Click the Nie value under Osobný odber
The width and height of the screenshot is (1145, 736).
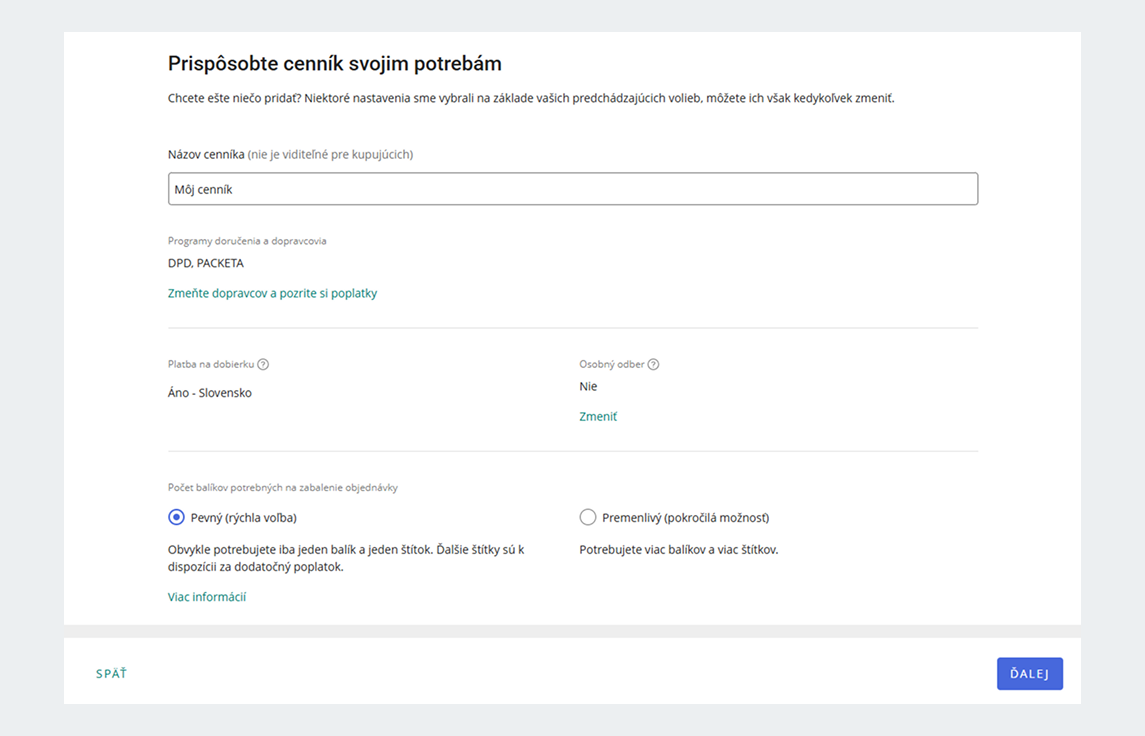pos(588,387)
